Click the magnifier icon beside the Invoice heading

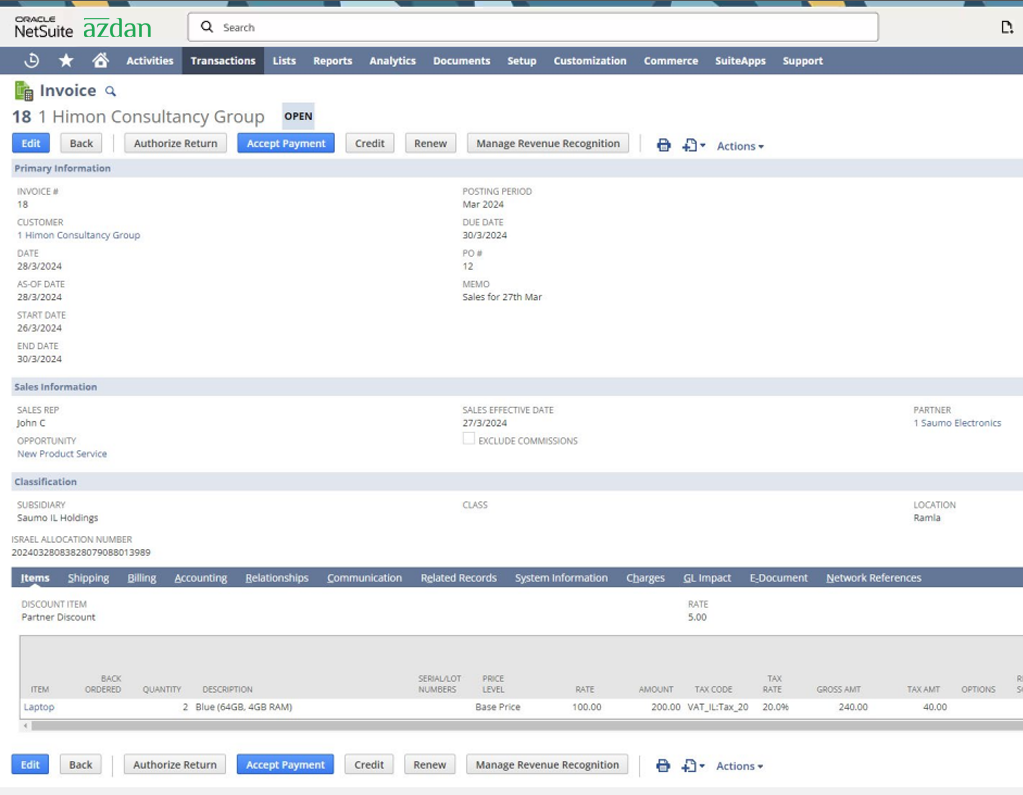[109, 91]
